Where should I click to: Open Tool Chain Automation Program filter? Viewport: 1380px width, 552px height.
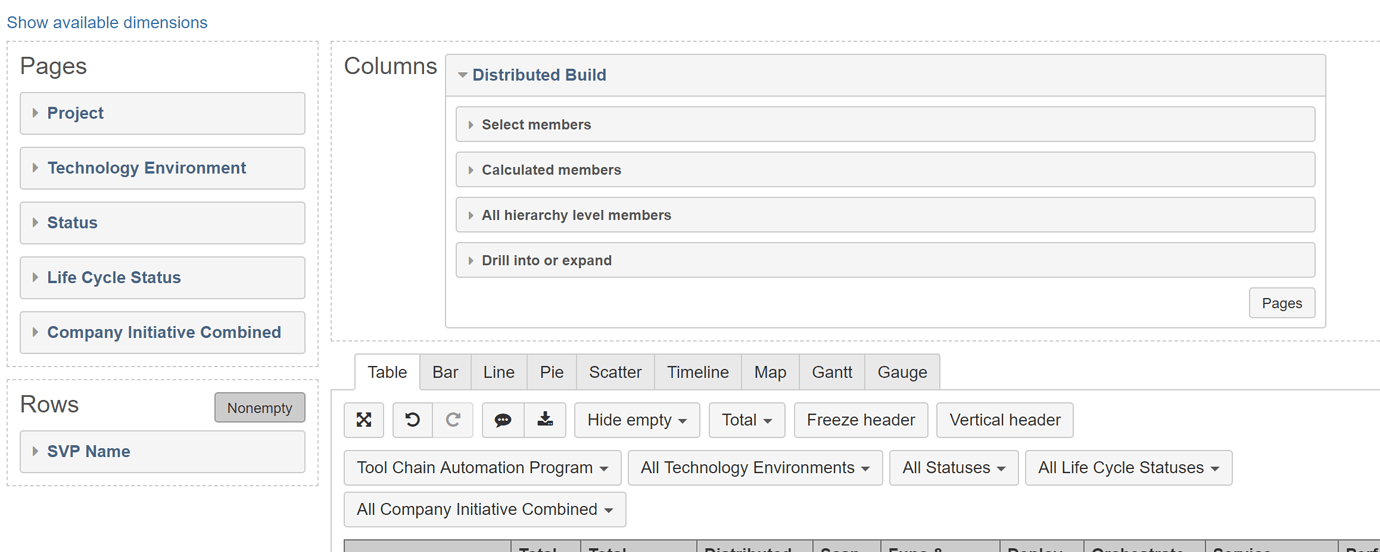[482, 468]
